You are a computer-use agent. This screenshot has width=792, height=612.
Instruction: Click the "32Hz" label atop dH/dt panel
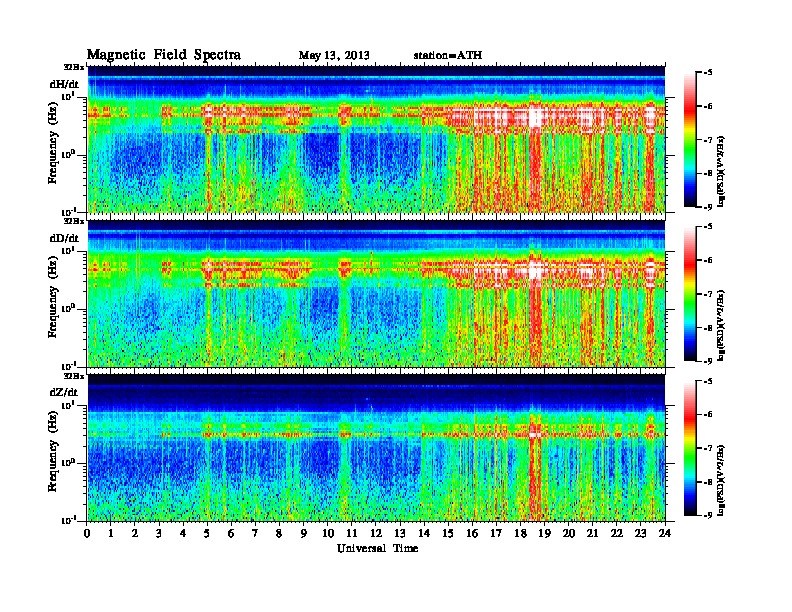click(x=74, y=67)
